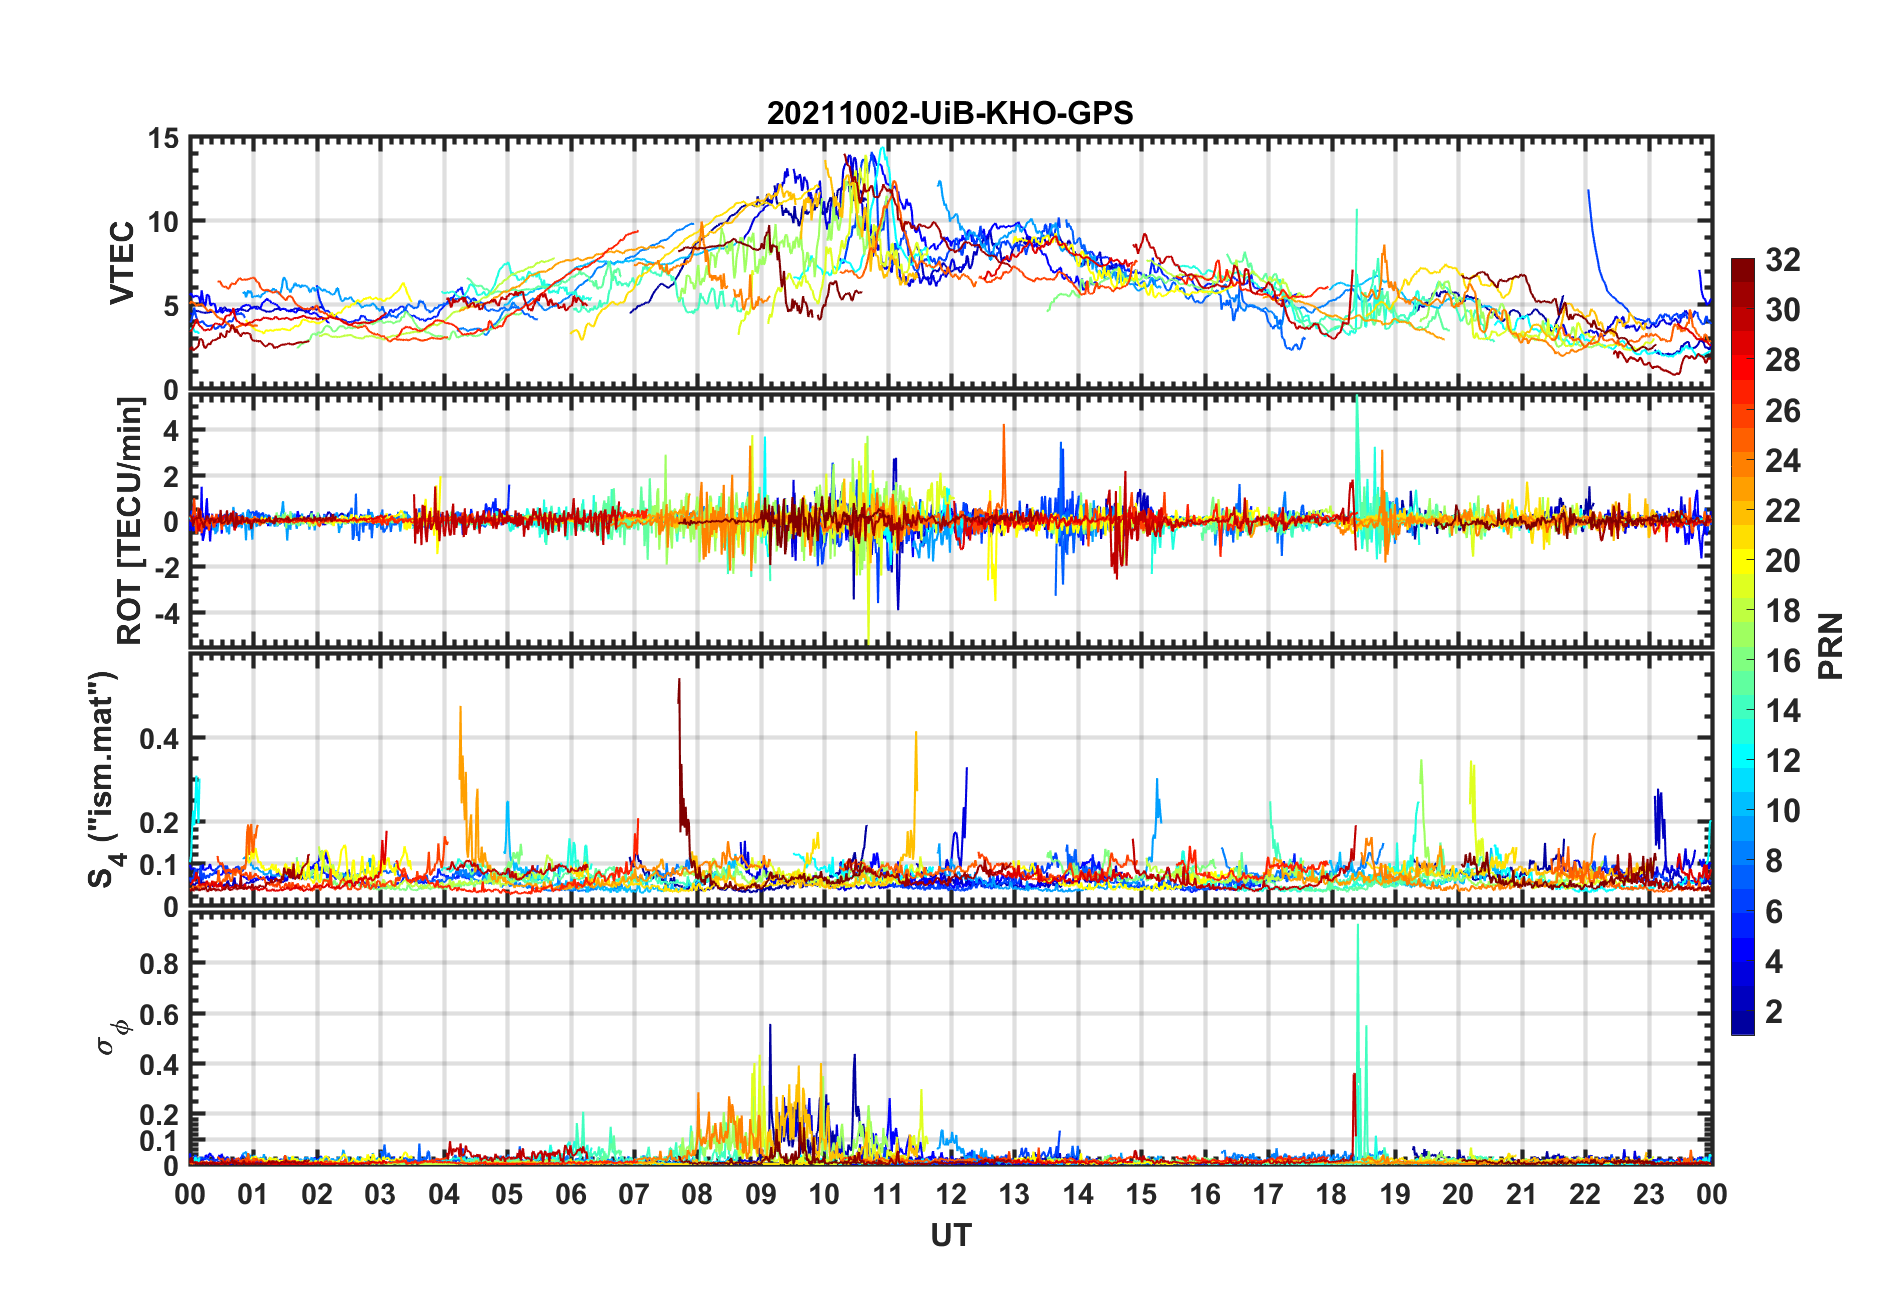This screenshot has width=1902, height=1292.
Task: Click colorbar tick label 24
Action: tap(1783, 460)
